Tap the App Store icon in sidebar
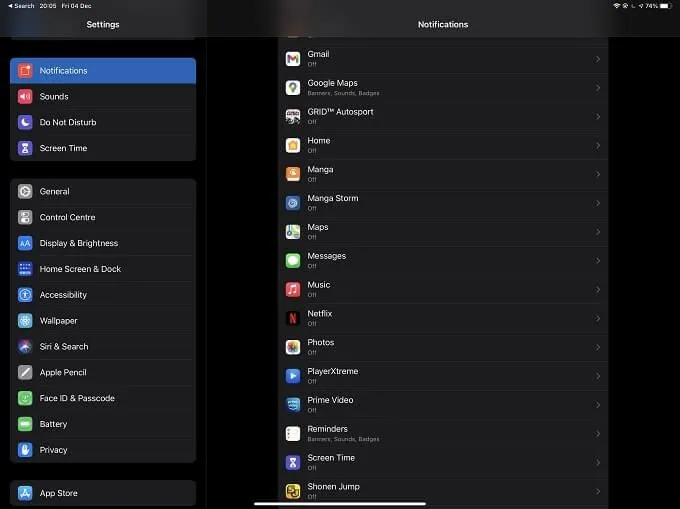680x509 pixels. tap(25, 493)
